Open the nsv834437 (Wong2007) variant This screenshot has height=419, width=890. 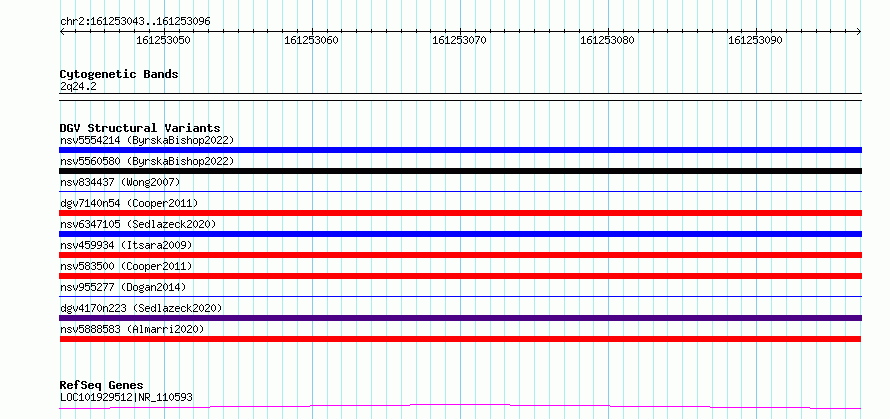(120, 182)
